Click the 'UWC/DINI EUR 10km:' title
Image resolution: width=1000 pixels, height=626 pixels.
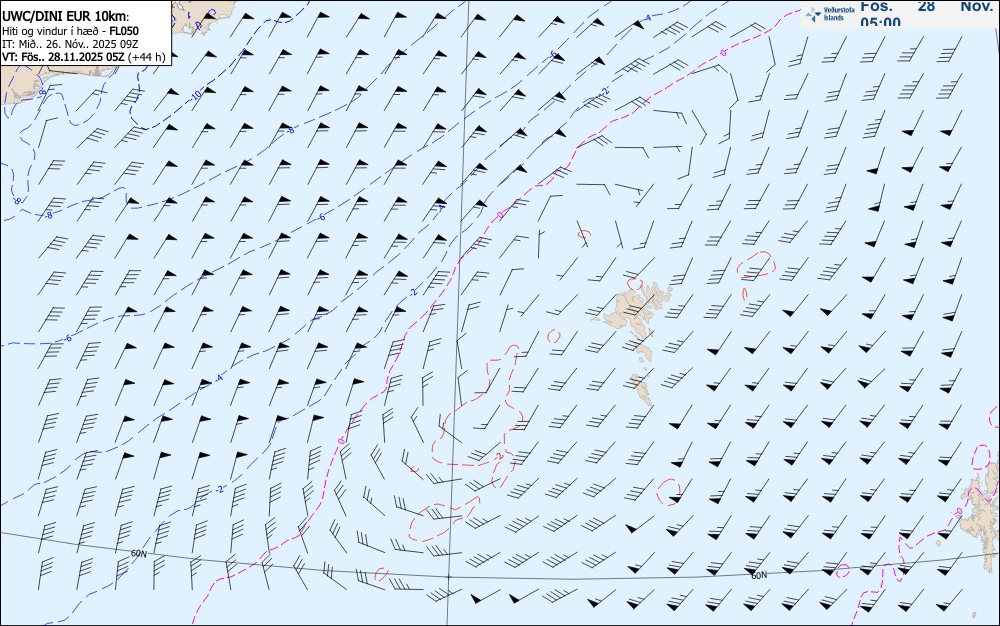point(66,17)
